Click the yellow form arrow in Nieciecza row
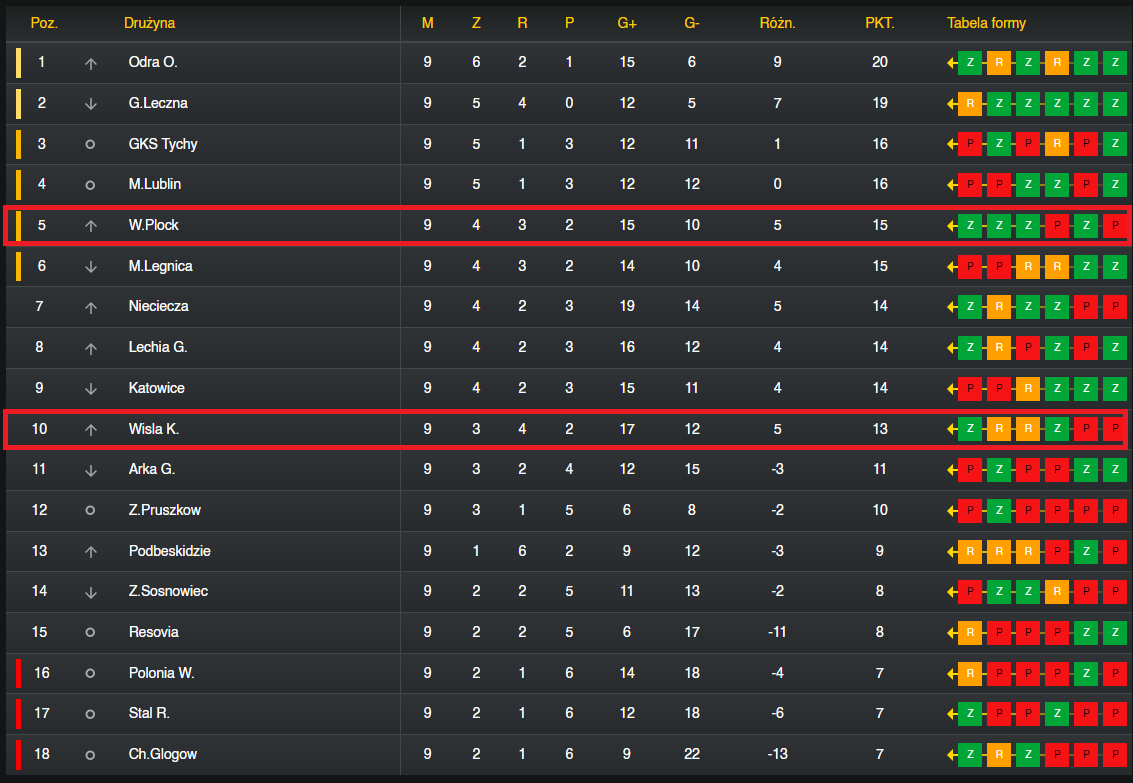 (952, 307)
